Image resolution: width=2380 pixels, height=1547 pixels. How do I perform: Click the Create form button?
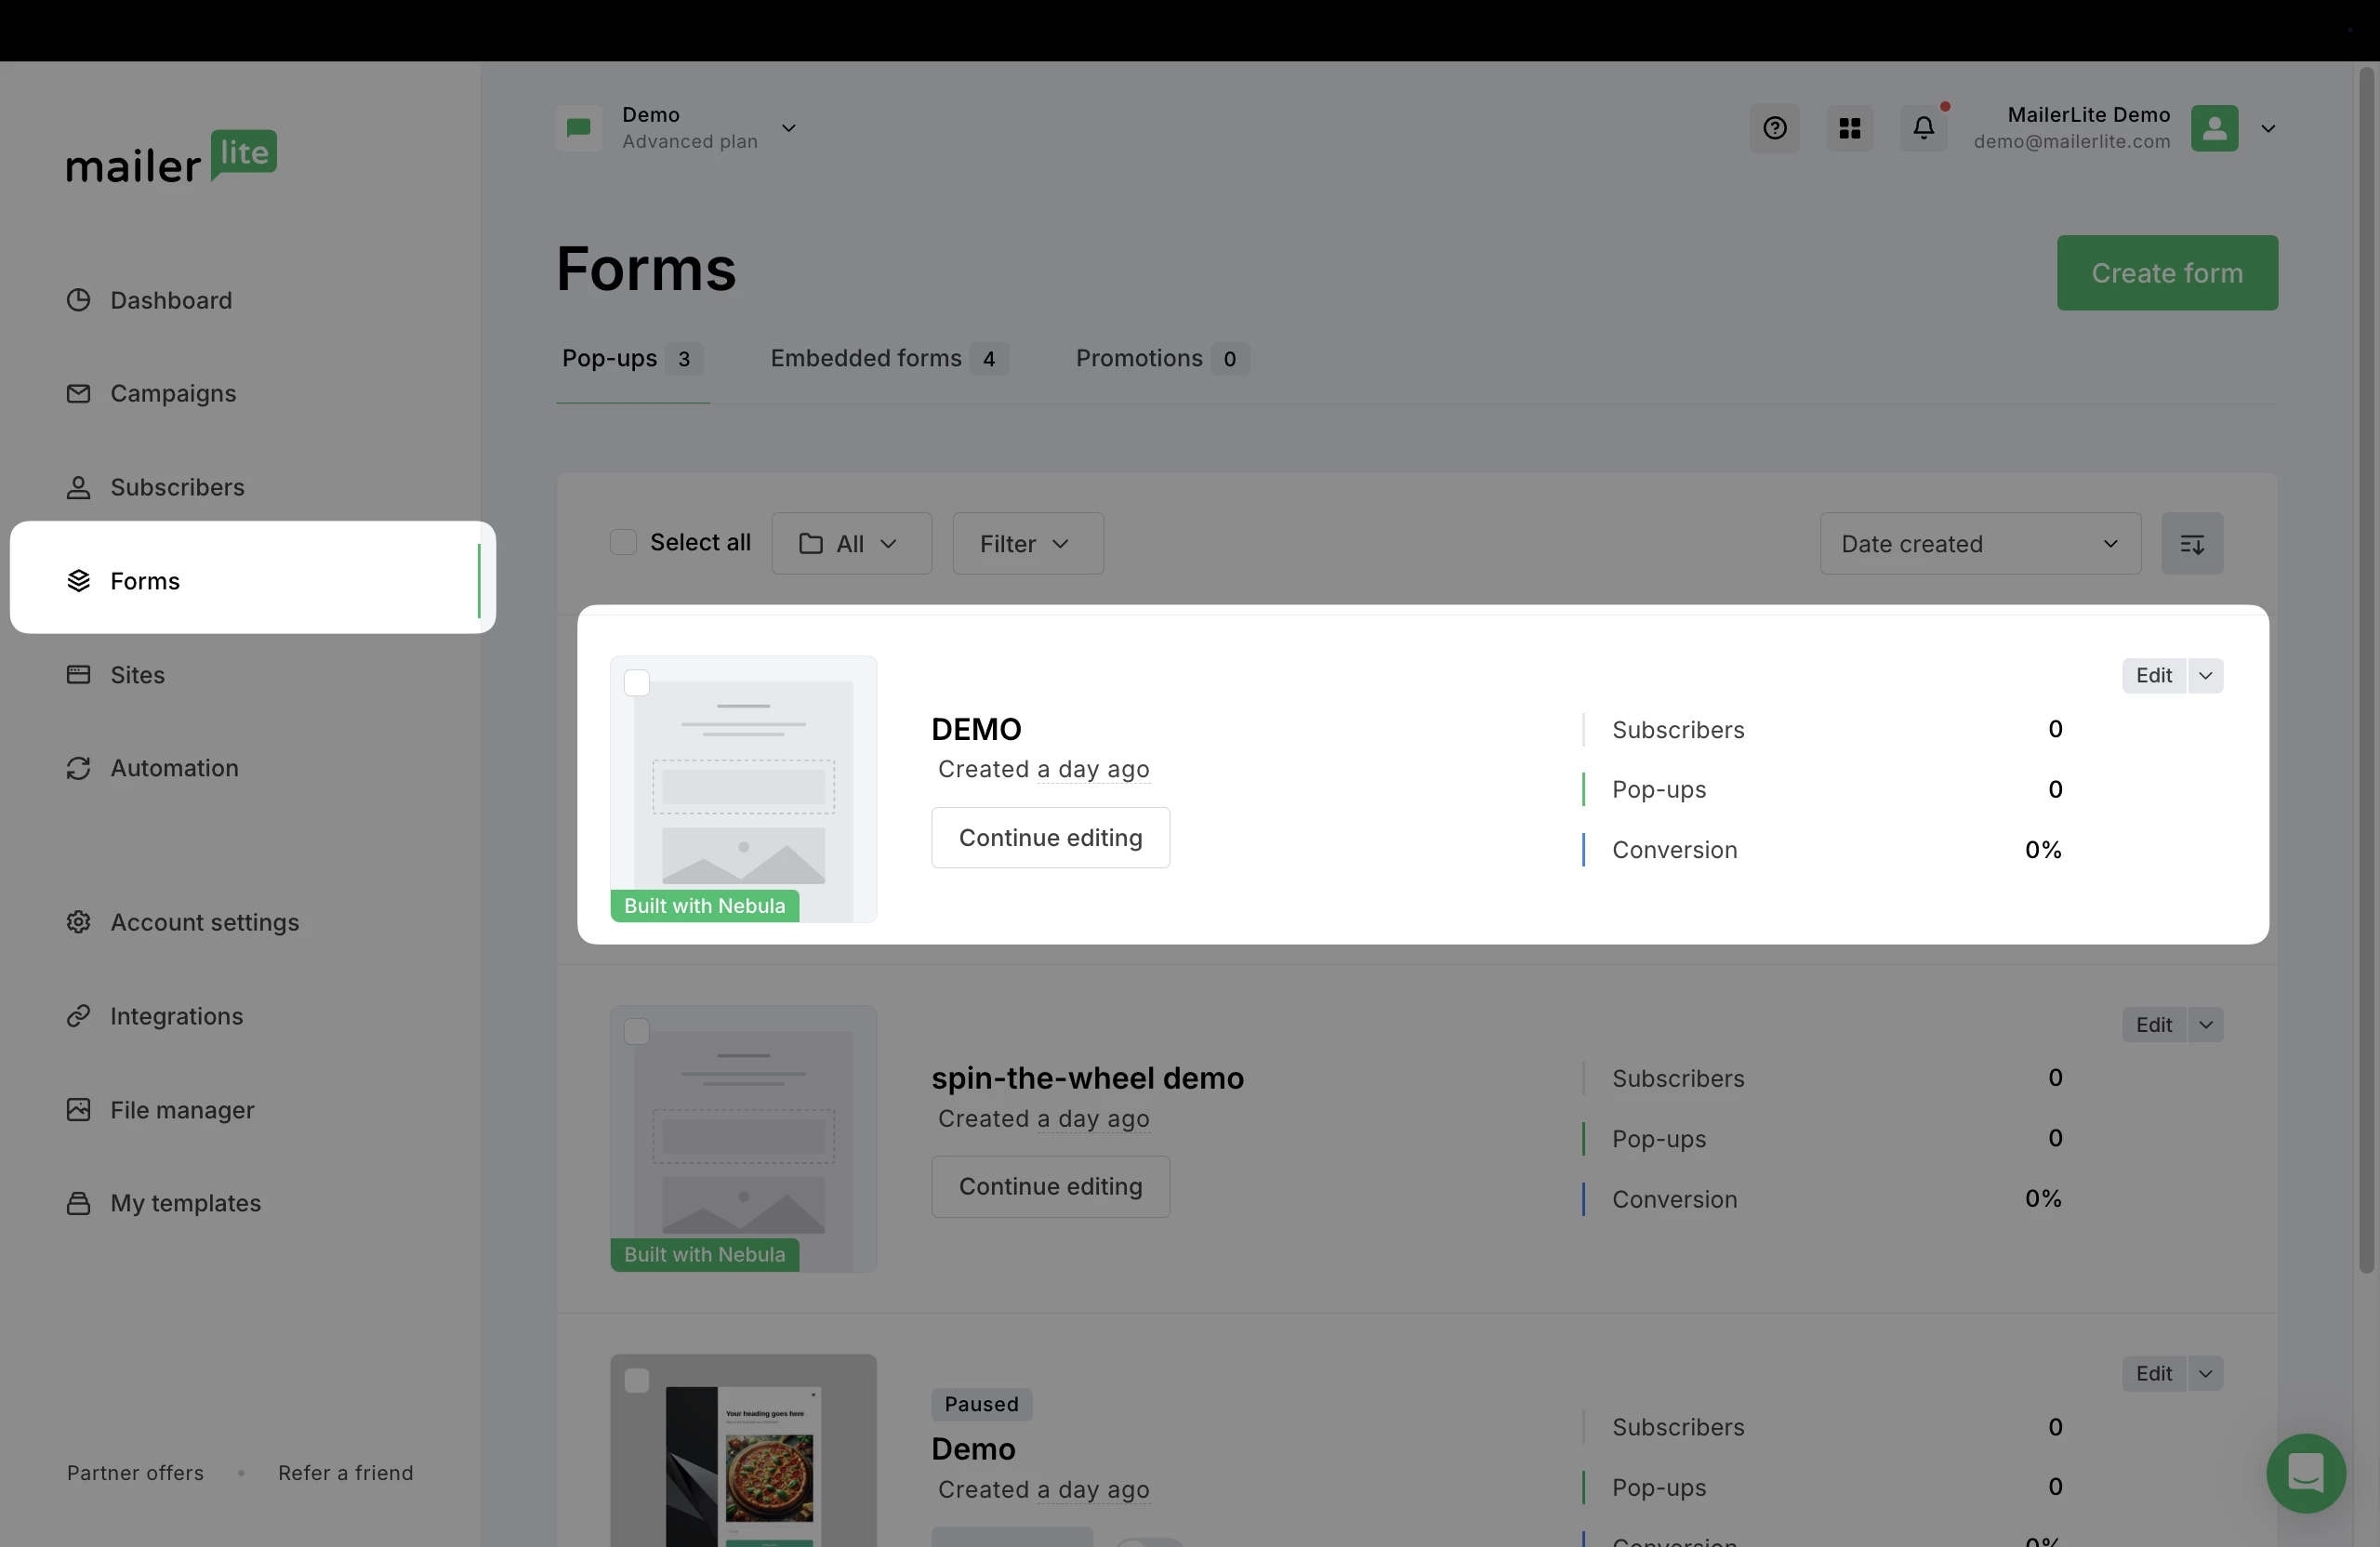click(x=2166, y=273)
